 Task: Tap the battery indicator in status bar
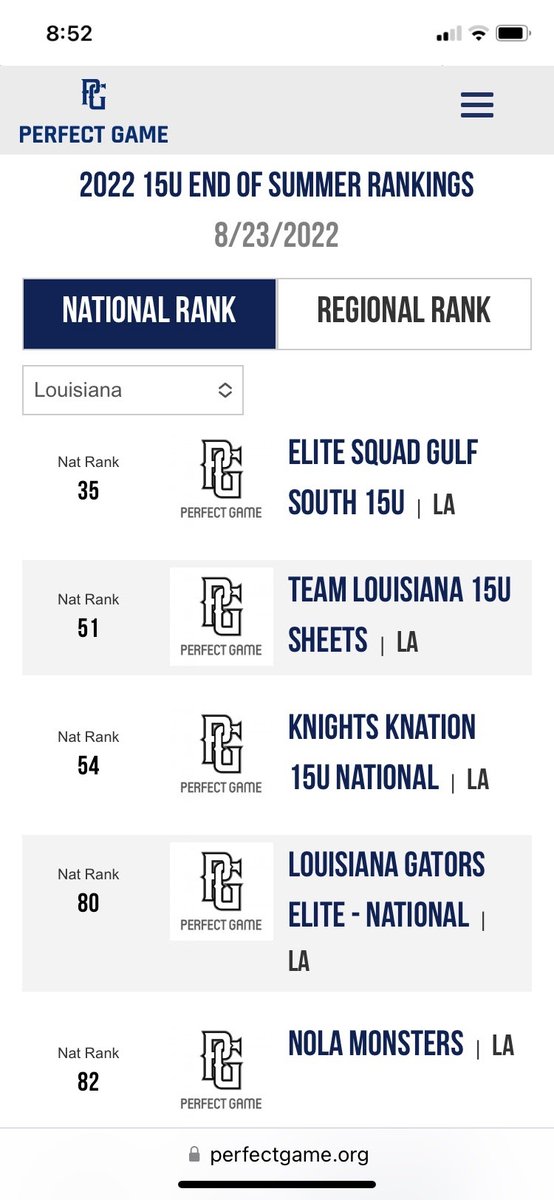point(513,33)
